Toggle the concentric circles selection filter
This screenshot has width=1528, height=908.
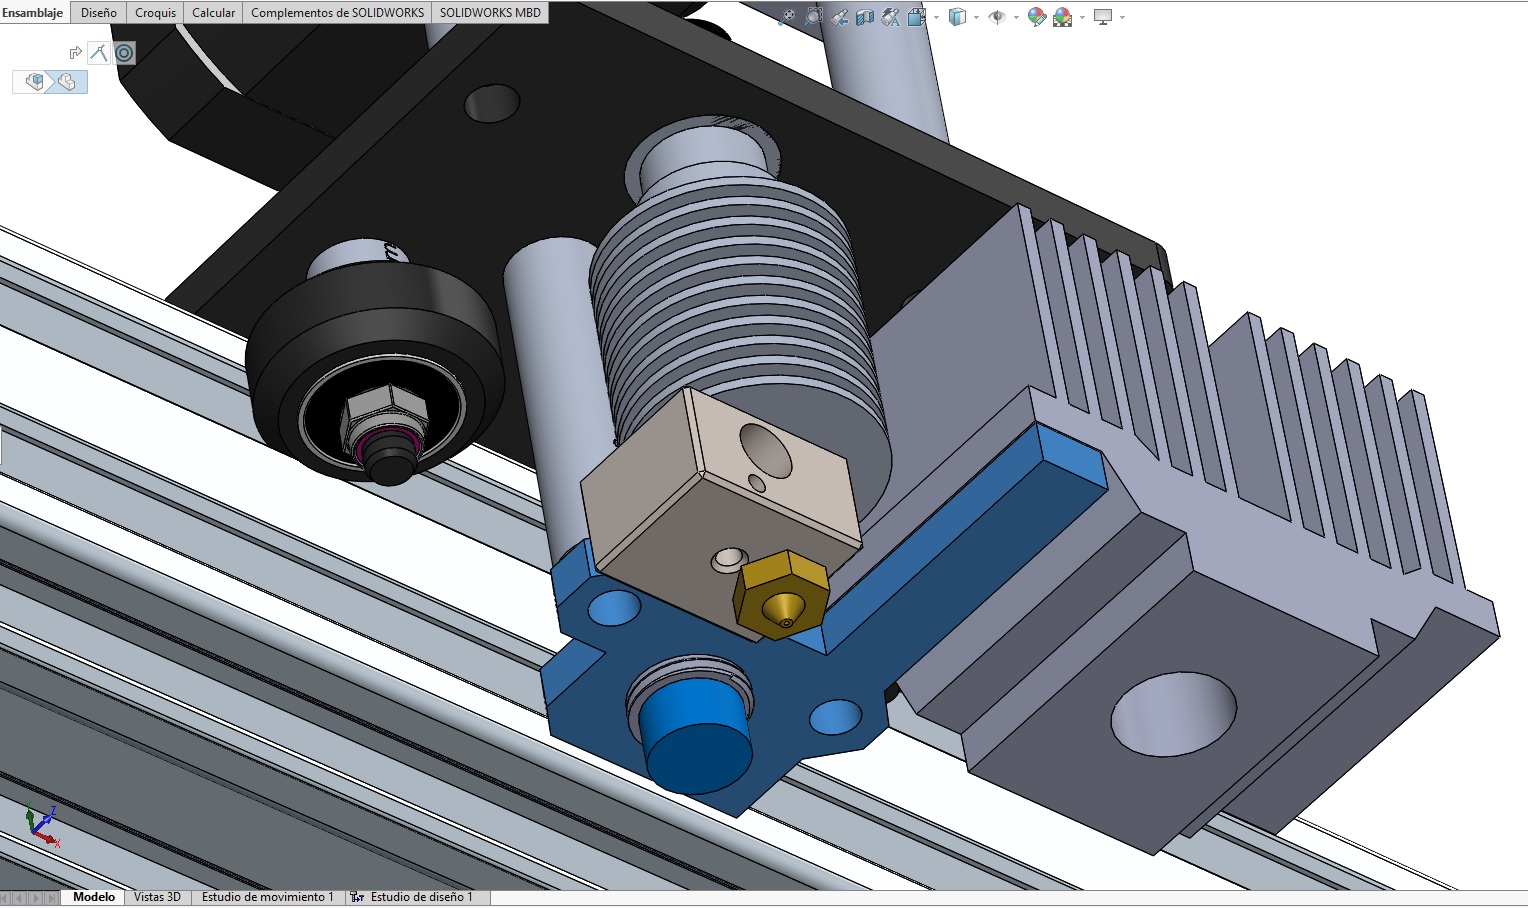click(x=125, y=53)
